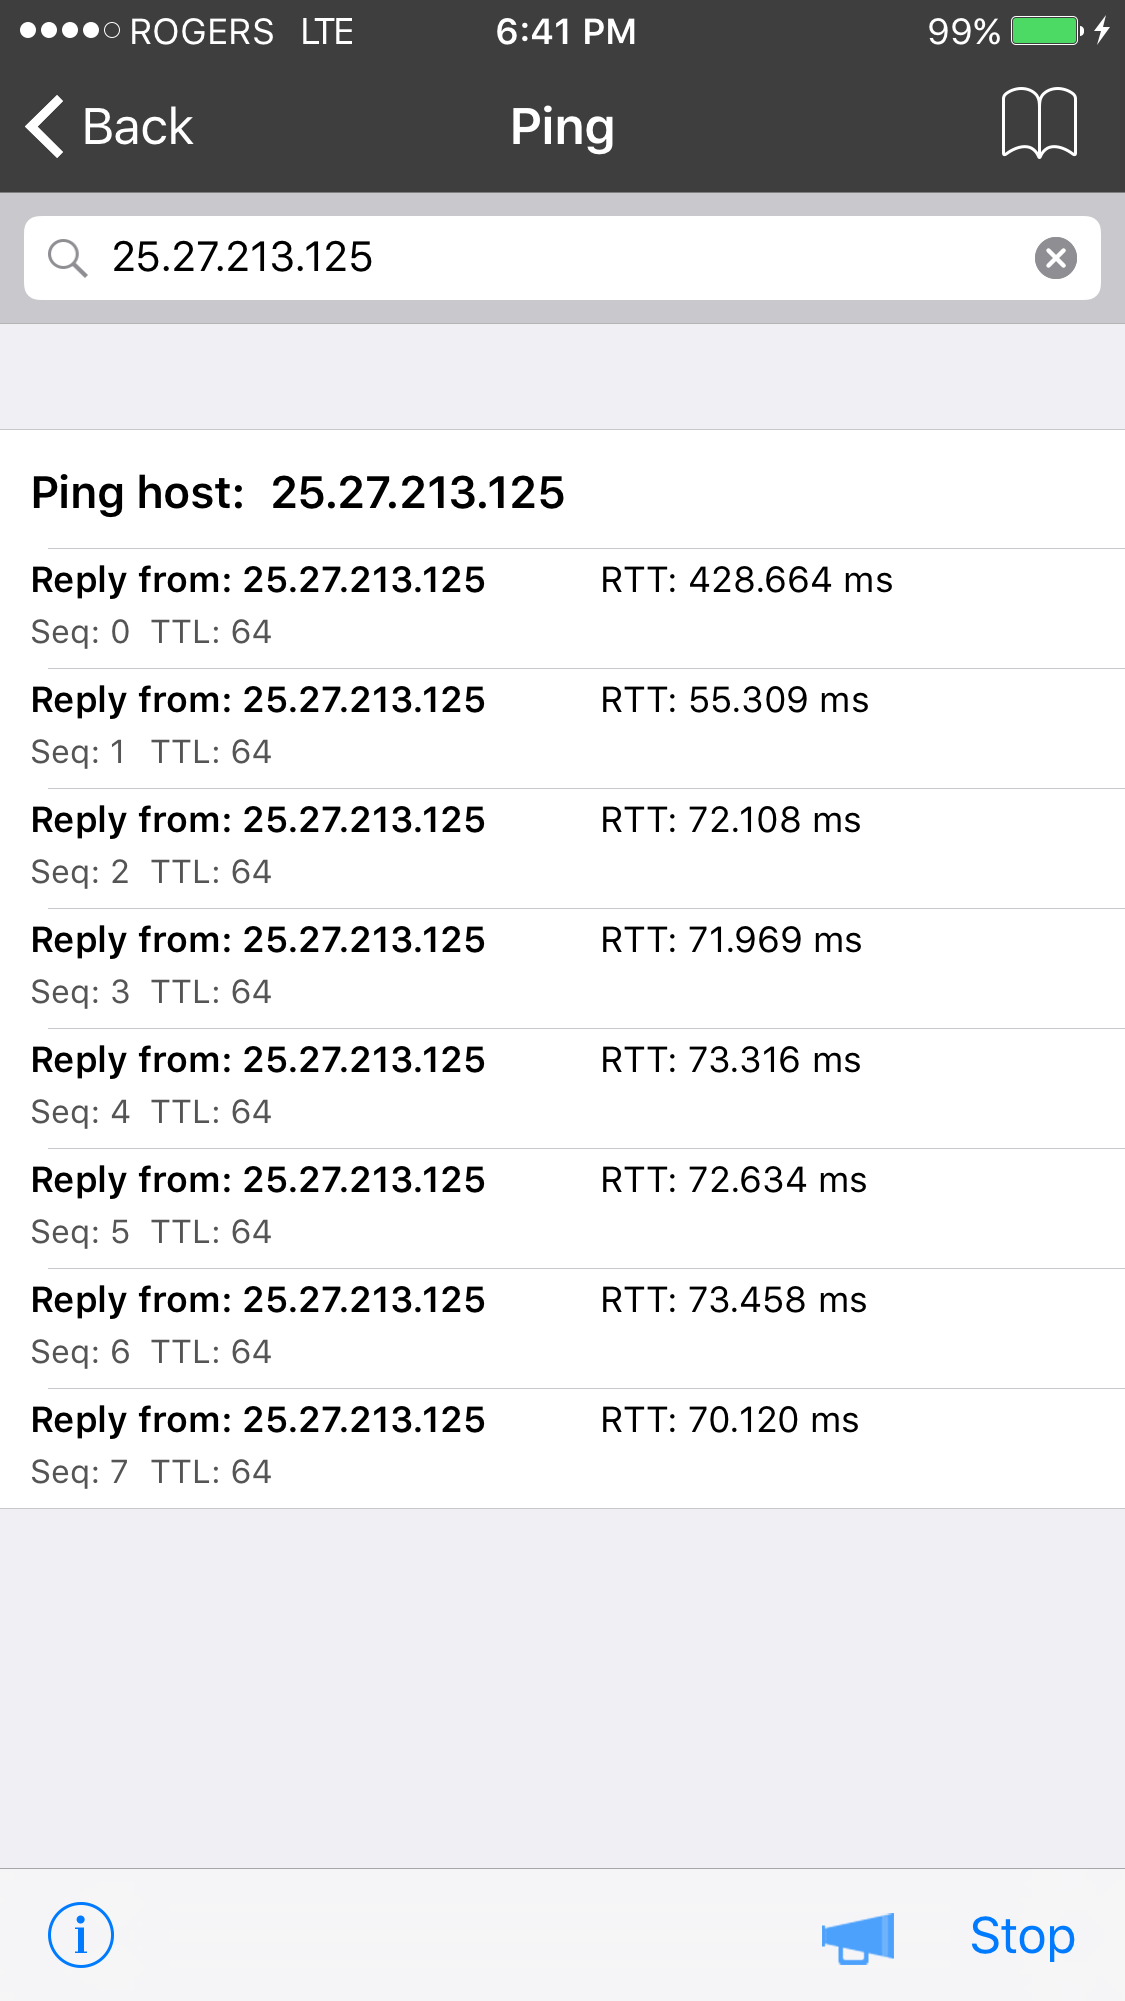The image size is (1125, 2001).
Task: Tap the reply with RTT 72.634 ms
Action: tap(562, 1208)
